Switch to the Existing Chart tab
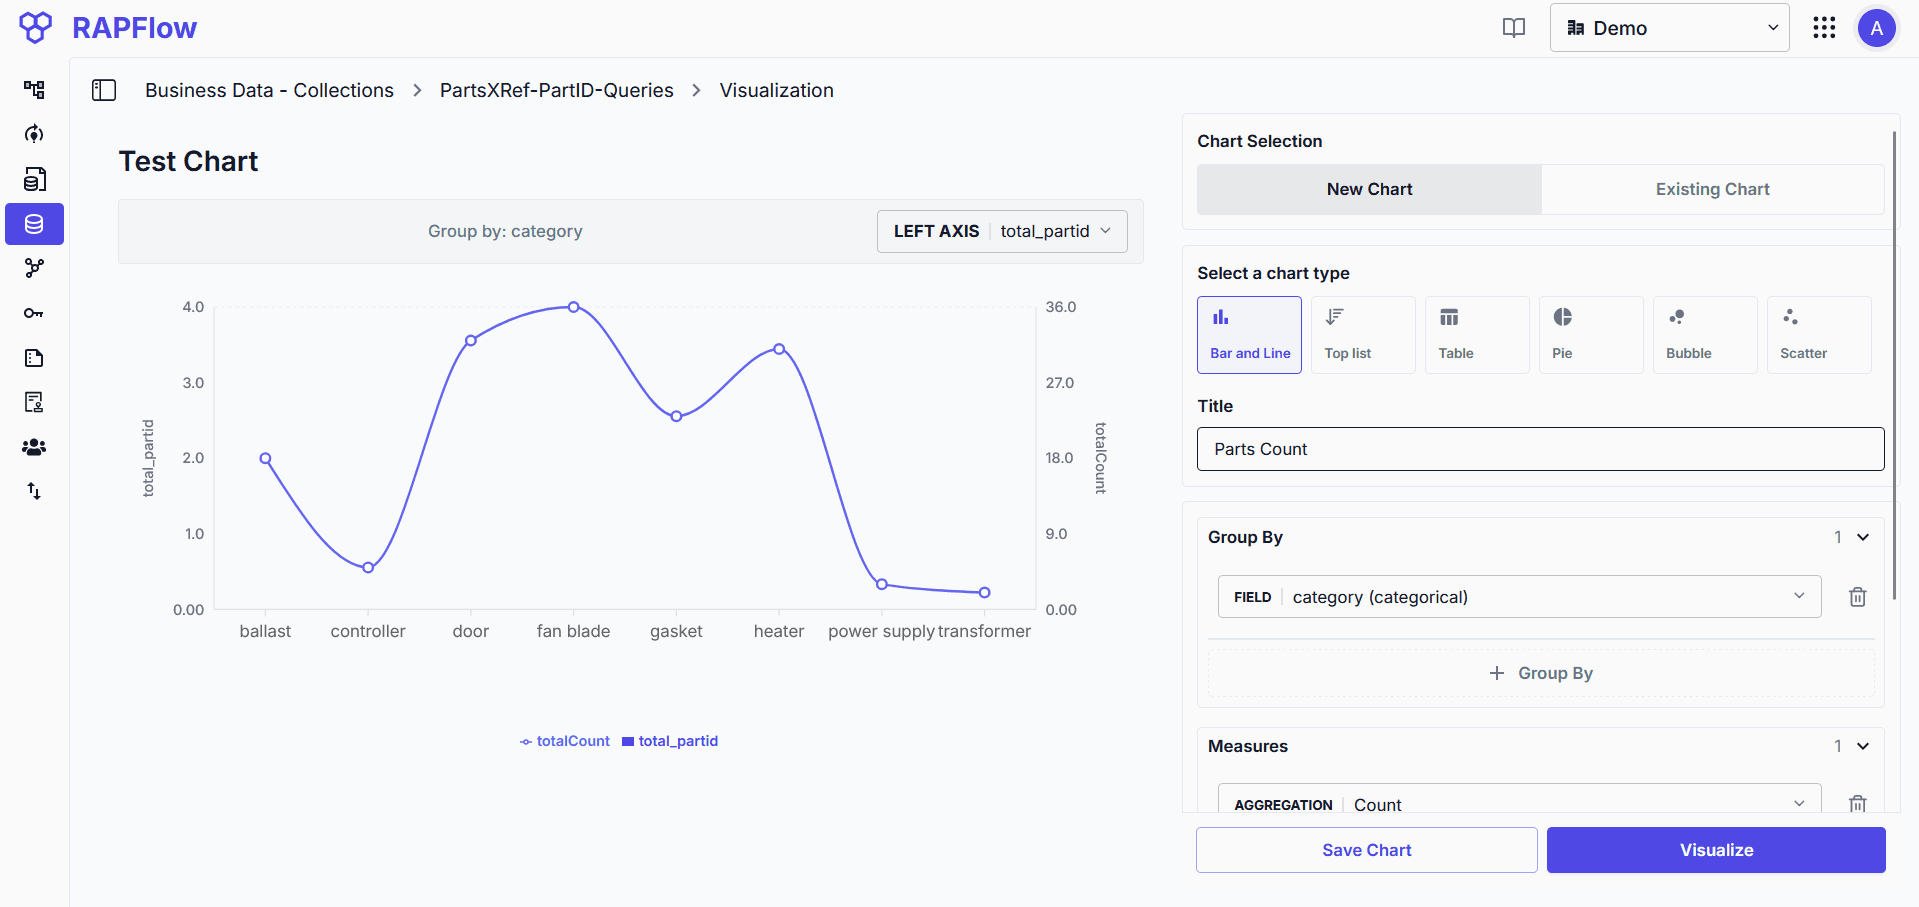 1712,189
